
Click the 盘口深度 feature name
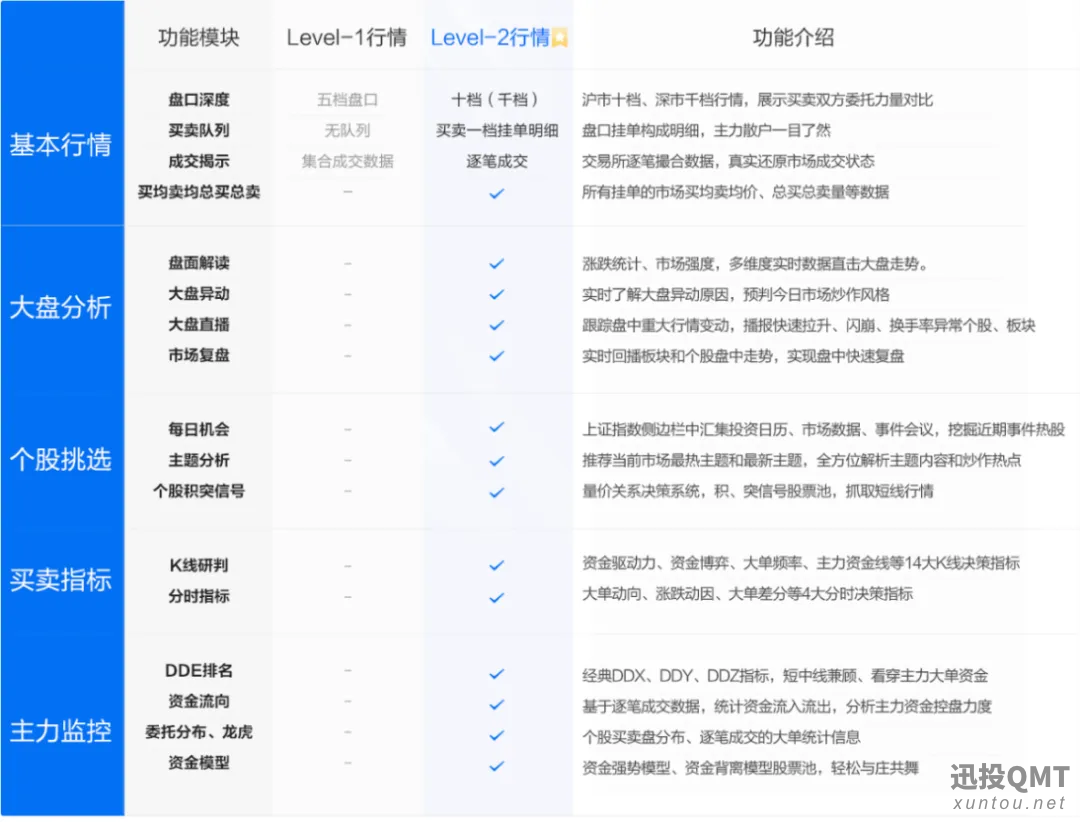click(198, 100)
